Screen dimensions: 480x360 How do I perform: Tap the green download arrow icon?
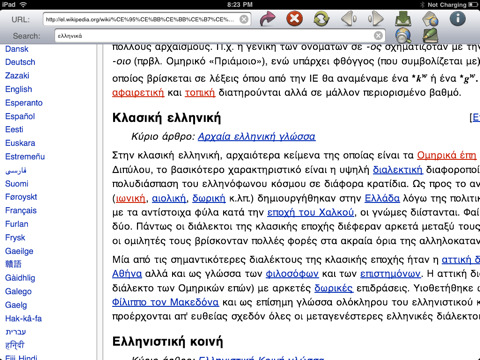pyautogui.click(x=403, y=19)
